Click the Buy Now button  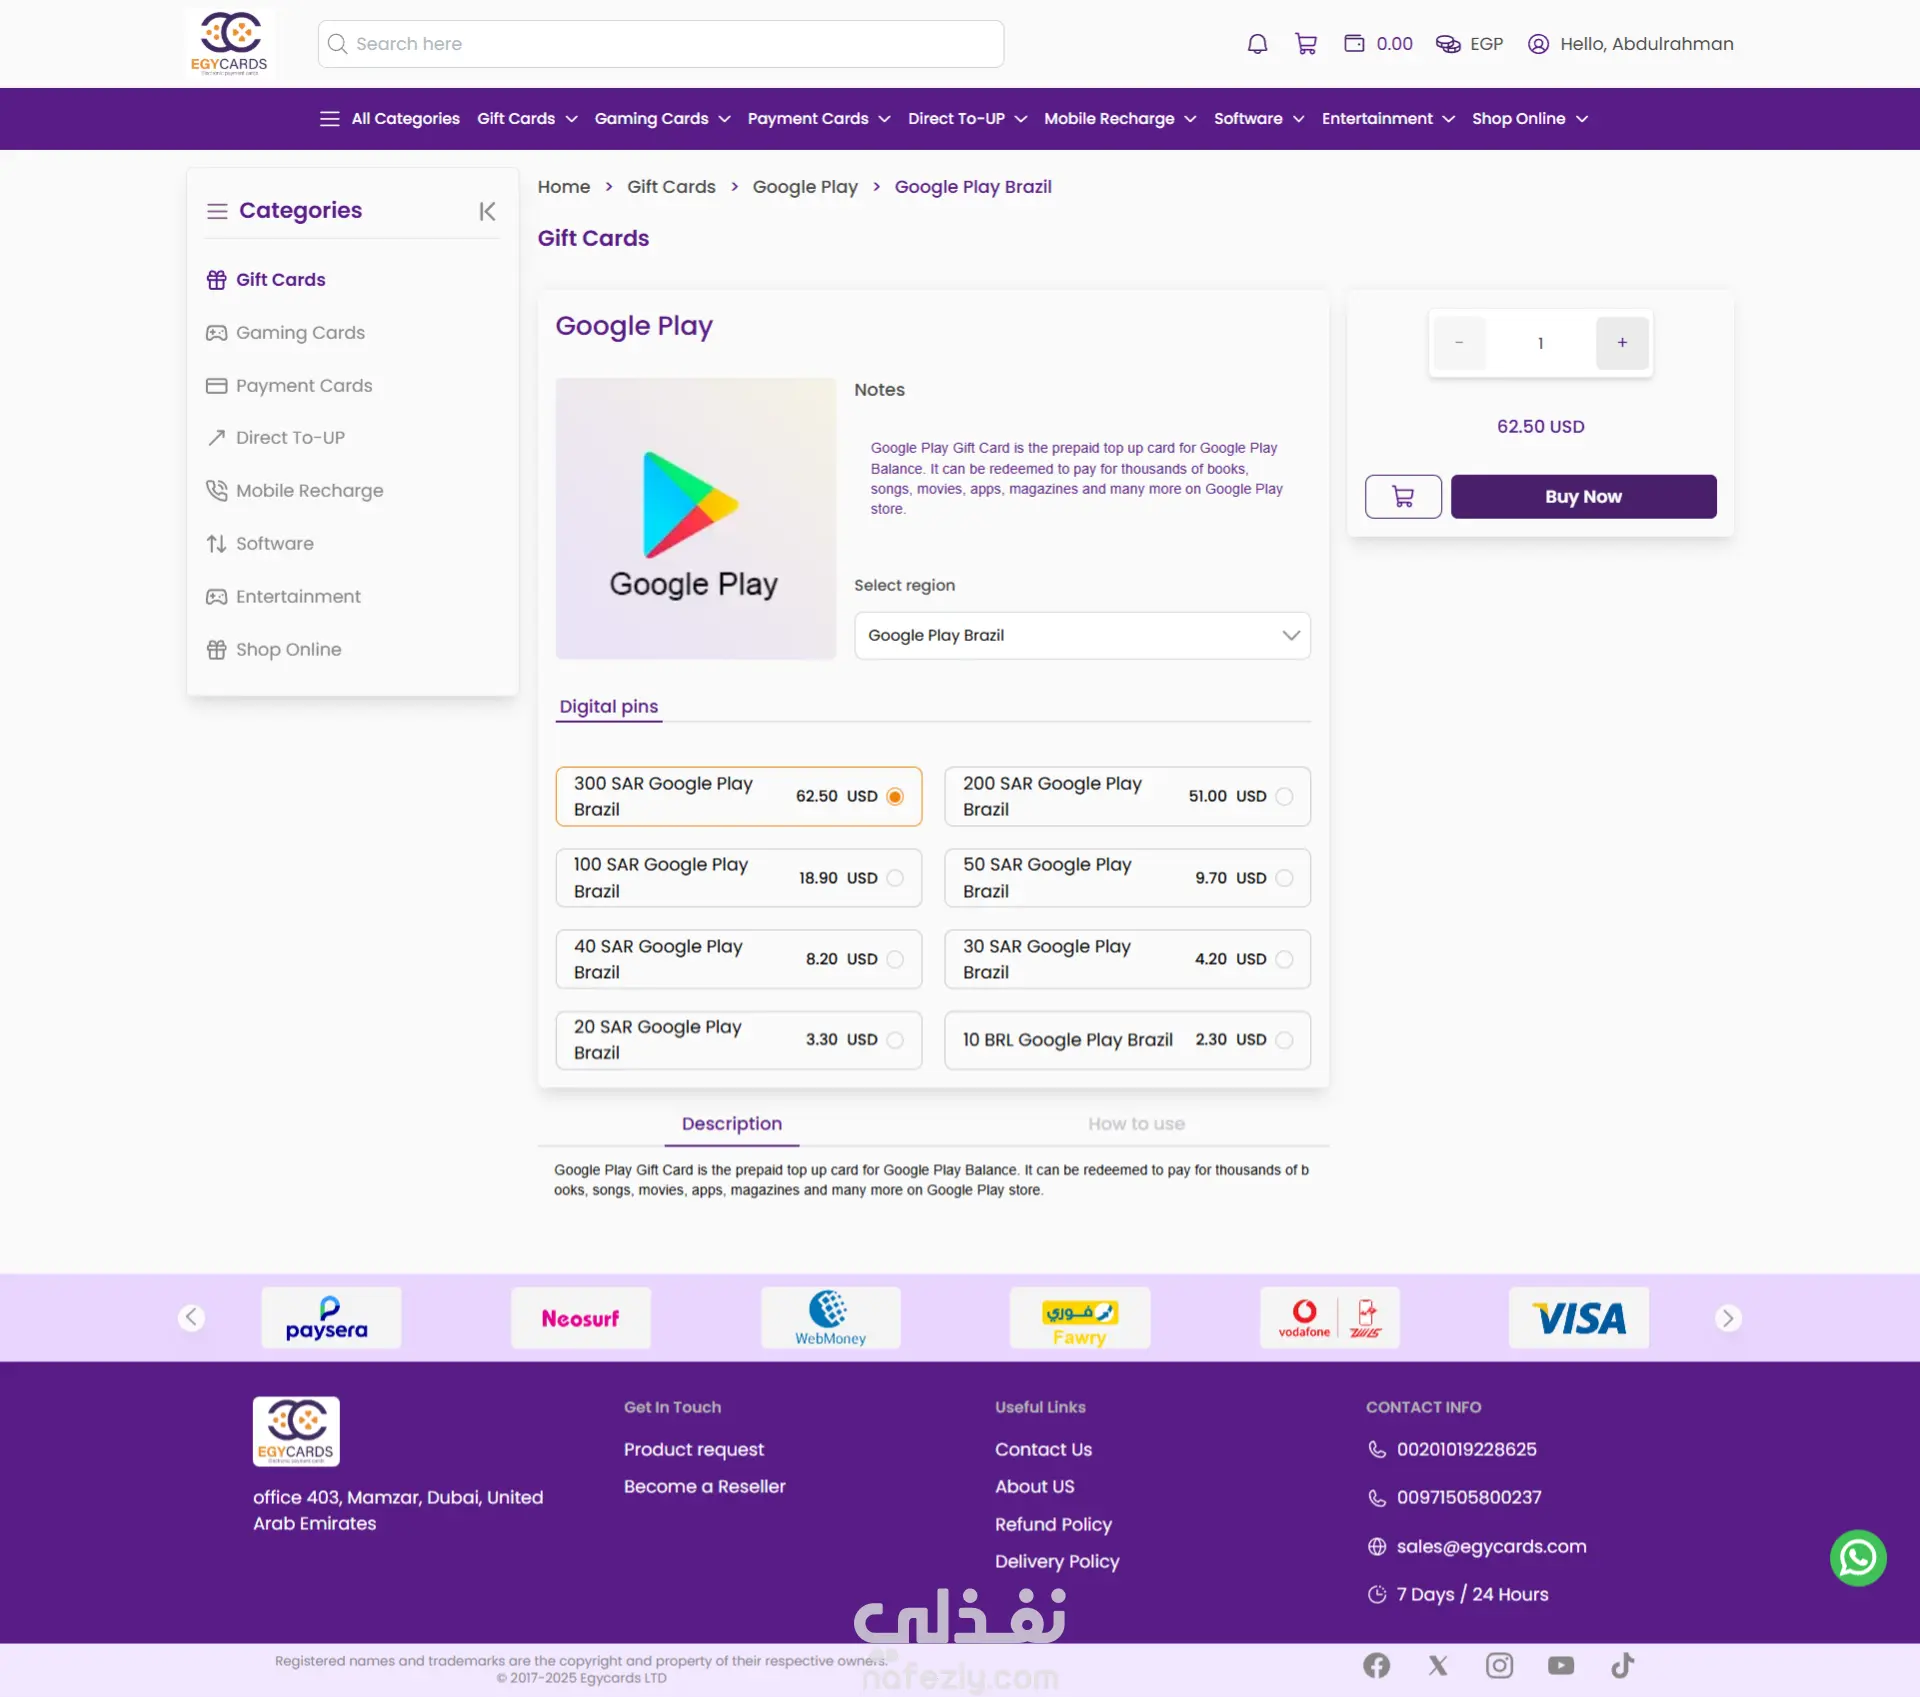click(1583, 497)
